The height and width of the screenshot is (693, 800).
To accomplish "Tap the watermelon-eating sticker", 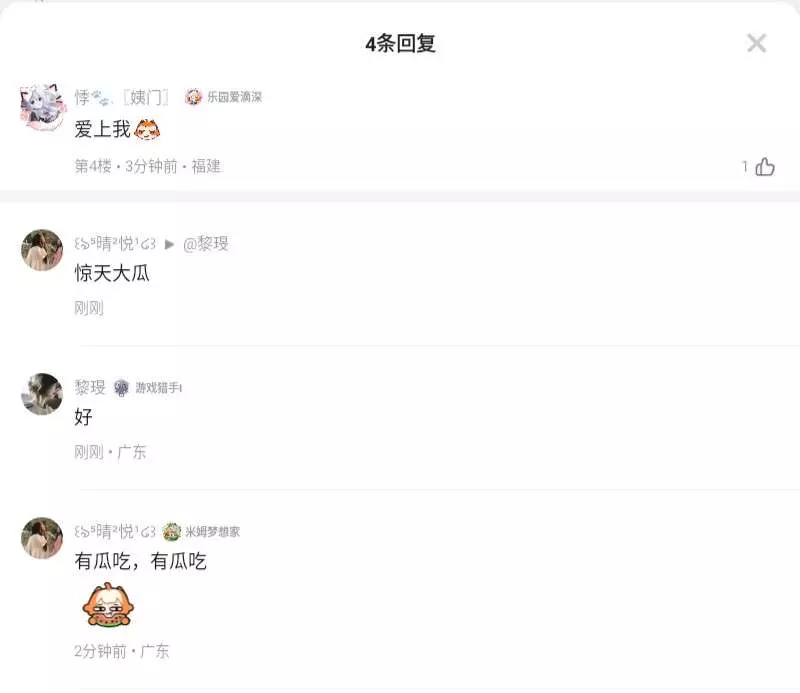I will pos(108,605).
